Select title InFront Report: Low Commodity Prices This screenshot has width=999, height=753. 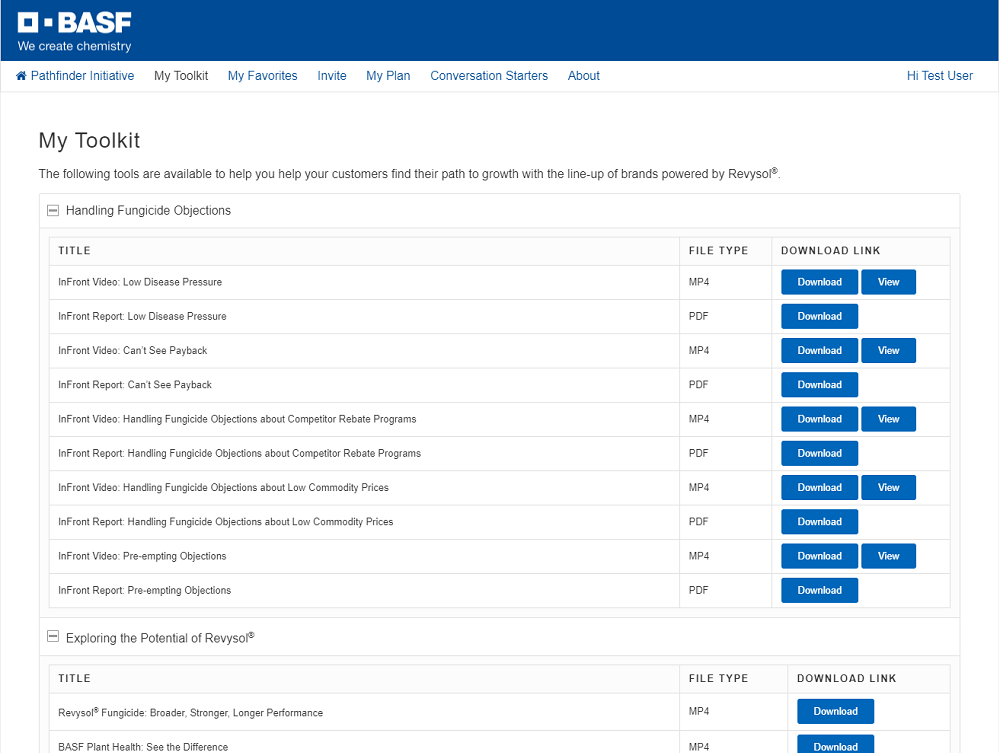(x=226, y=522)
